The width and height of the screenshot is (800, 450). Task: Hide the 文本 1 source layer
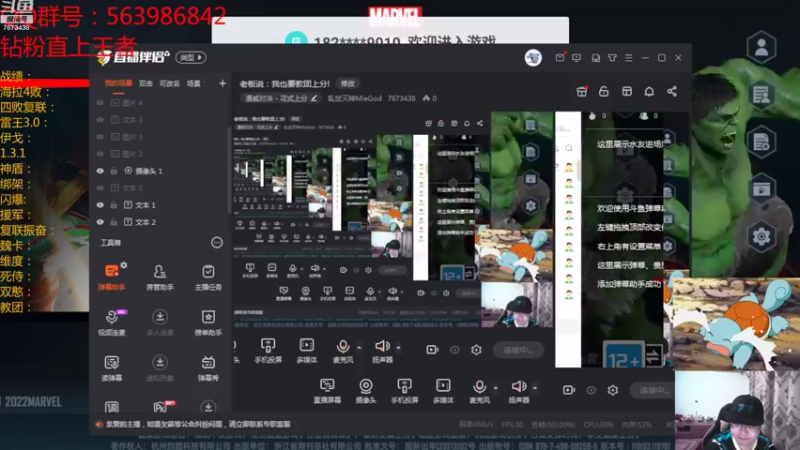pyautogui.click(x=100, y=205)
